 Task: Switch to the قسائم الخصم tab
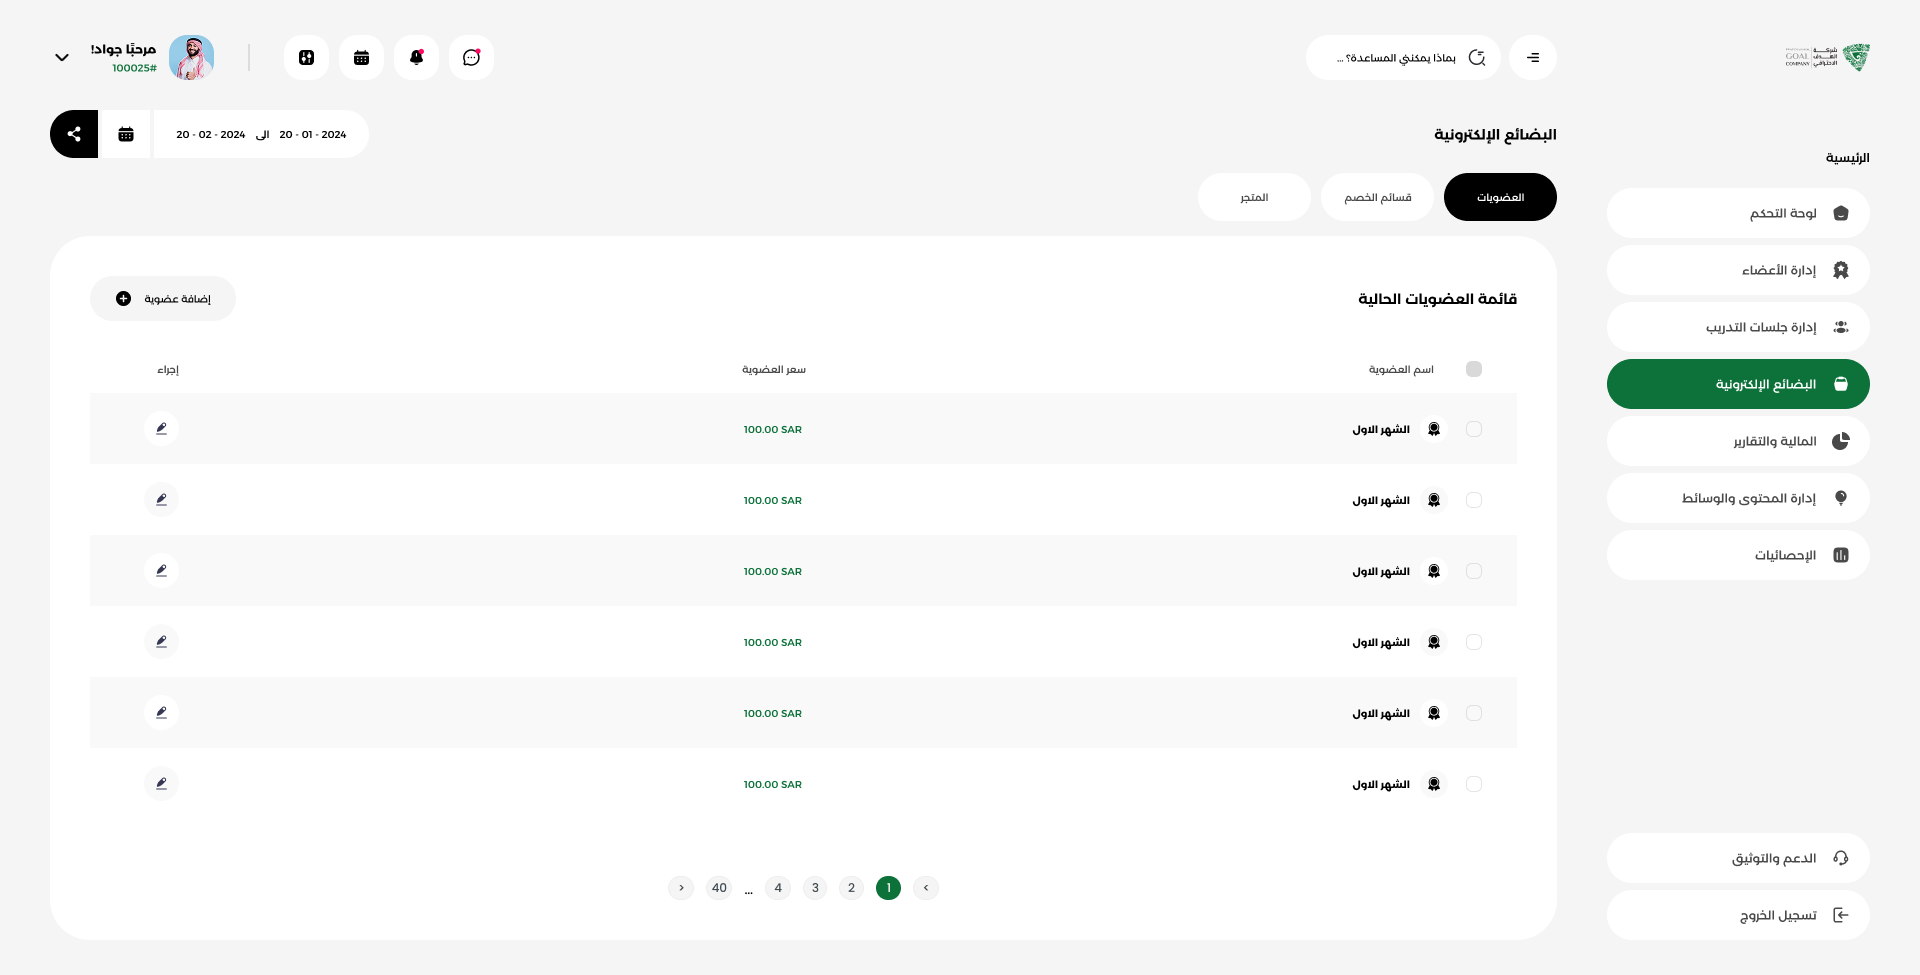coord(1377,197)
